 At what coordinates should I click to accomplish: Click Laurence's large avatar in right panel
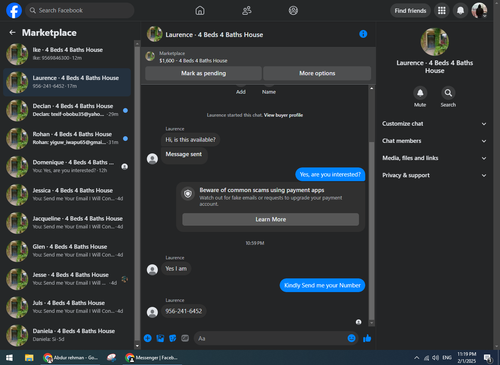coord(435,42)
